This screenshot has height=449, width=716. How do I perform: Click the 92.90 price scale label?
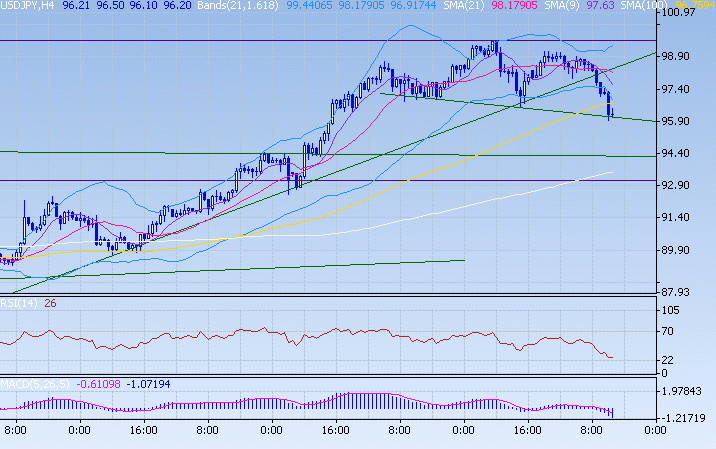tap(686, 186)
